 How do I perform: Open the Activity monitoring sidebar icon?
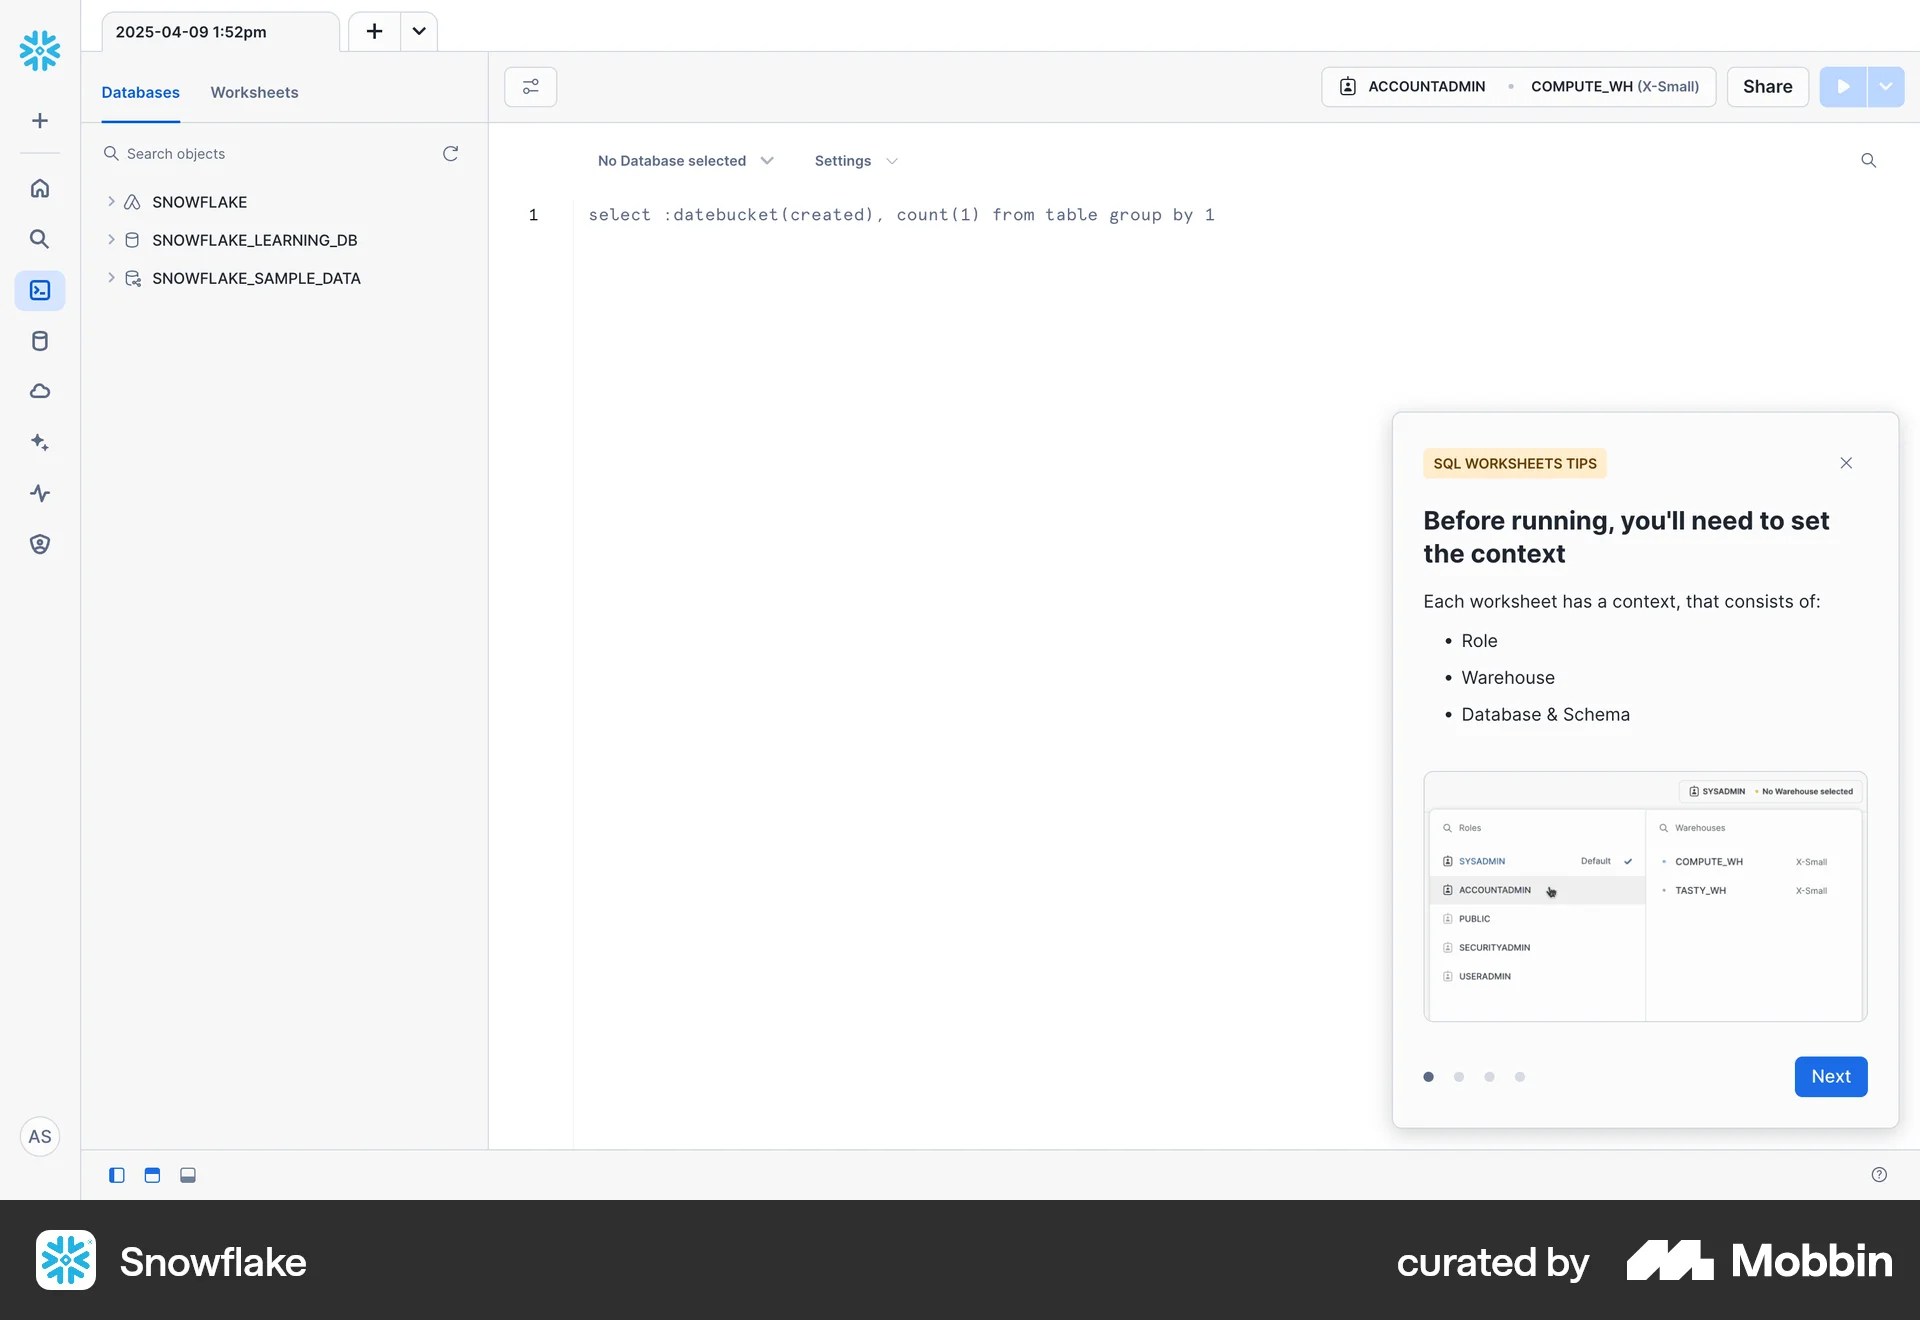(40, 493)
